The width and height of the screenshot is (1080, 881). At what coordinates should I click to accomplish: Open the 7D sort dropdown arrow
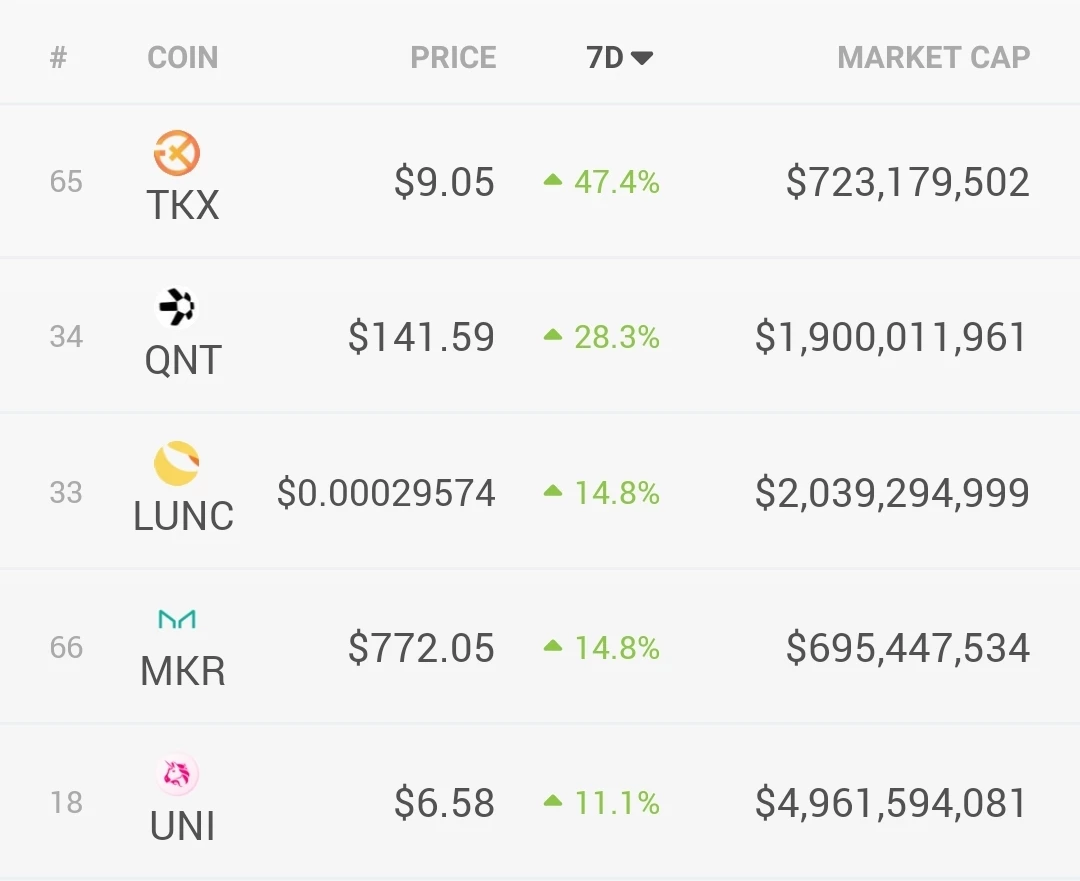[642, 58]
